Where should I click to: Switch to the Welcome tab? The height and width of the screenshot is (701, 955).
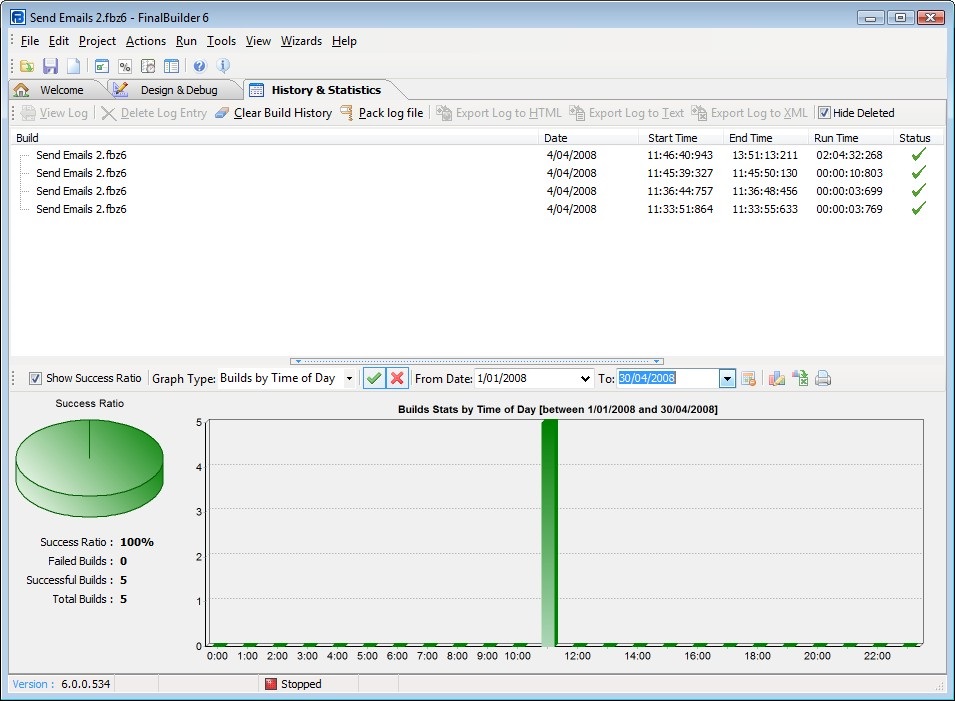tap(55, 90)
